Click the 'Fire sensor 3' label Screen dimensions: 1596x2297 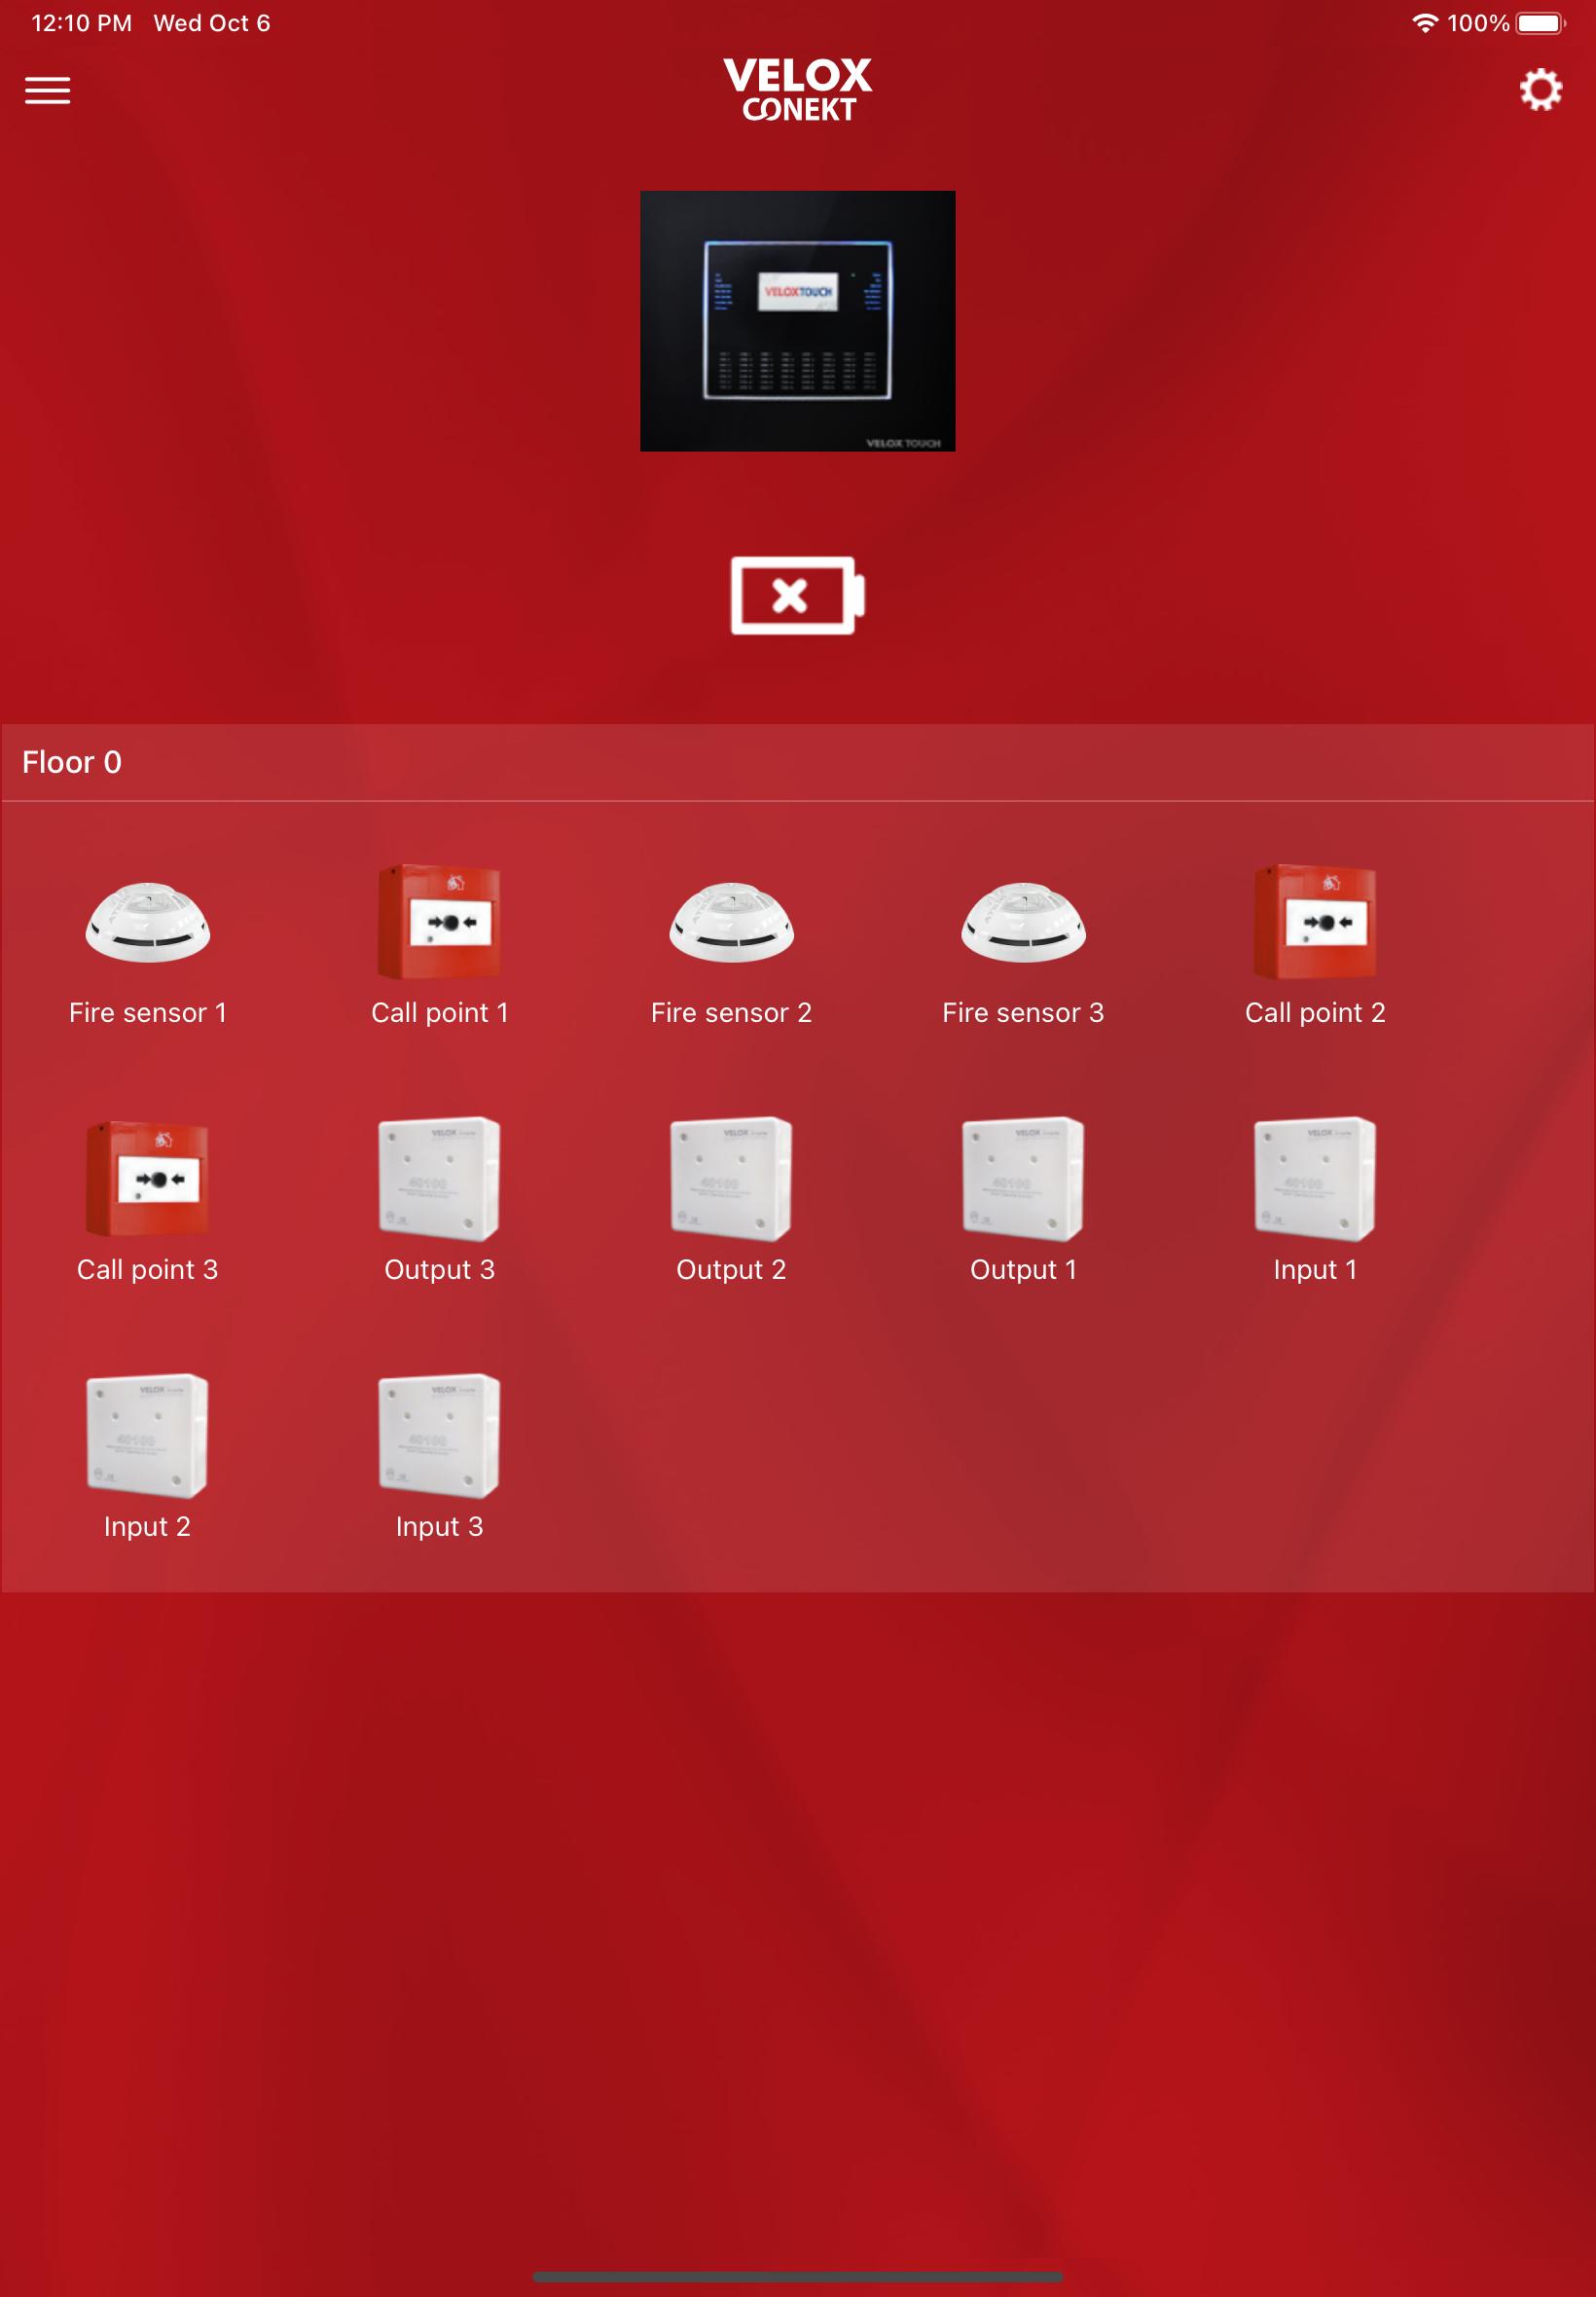tap(1023, 1013)
